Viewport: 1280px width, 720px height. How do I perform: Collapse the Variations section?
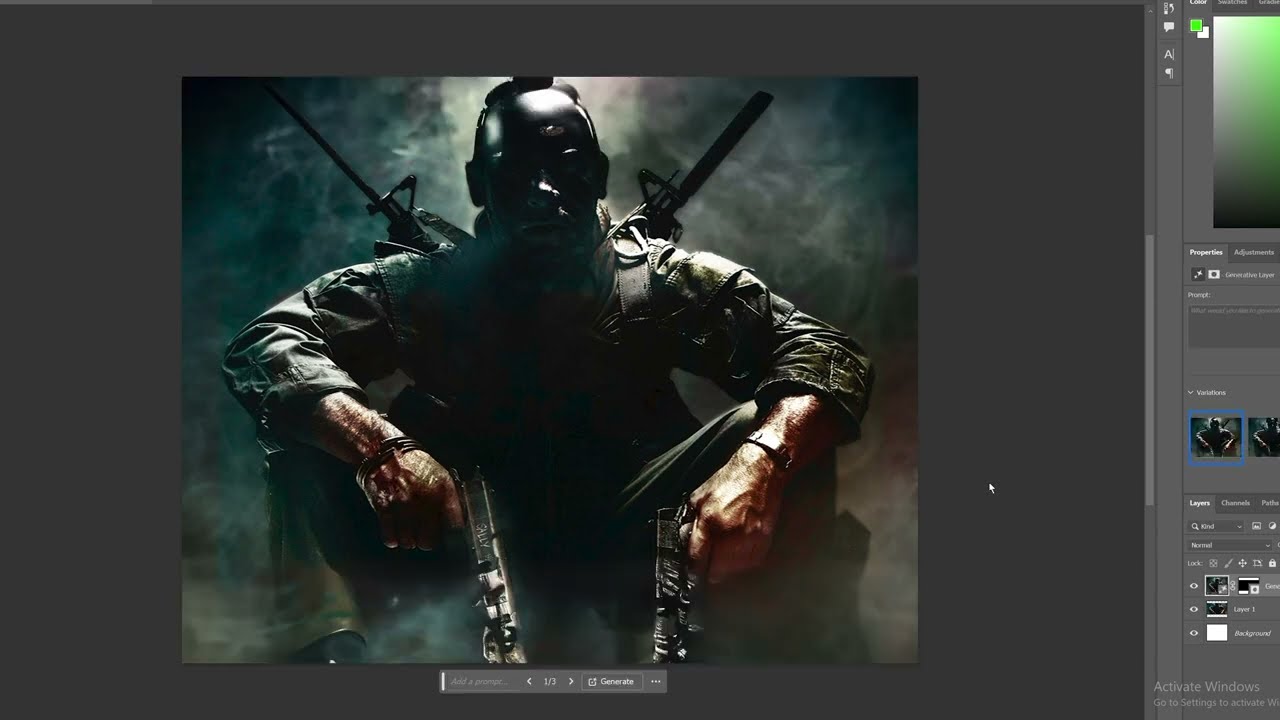[x=1191, y=393]
